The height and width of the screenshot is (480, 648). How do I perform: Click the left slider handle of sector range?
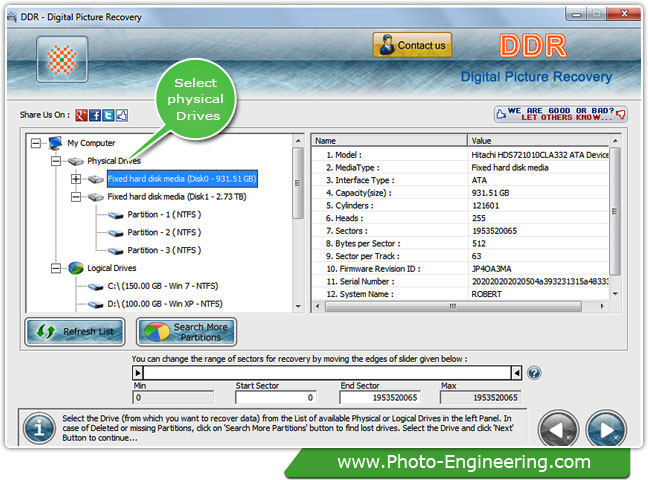coord(138,373)
